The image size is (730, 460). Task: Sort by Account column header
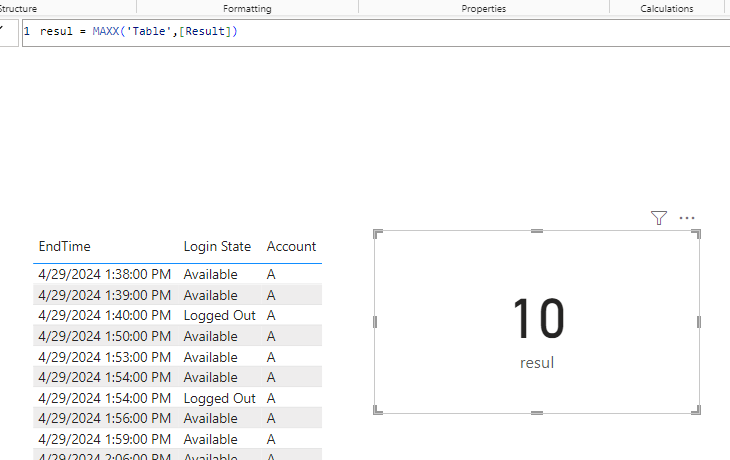(291, 246)
